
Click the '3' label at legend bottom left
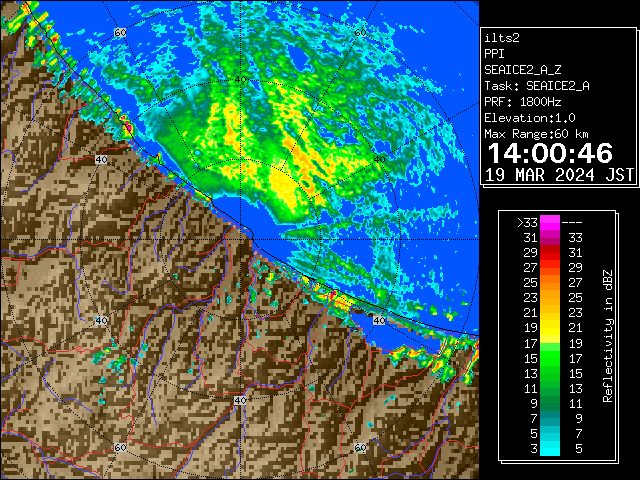[534, 449]
